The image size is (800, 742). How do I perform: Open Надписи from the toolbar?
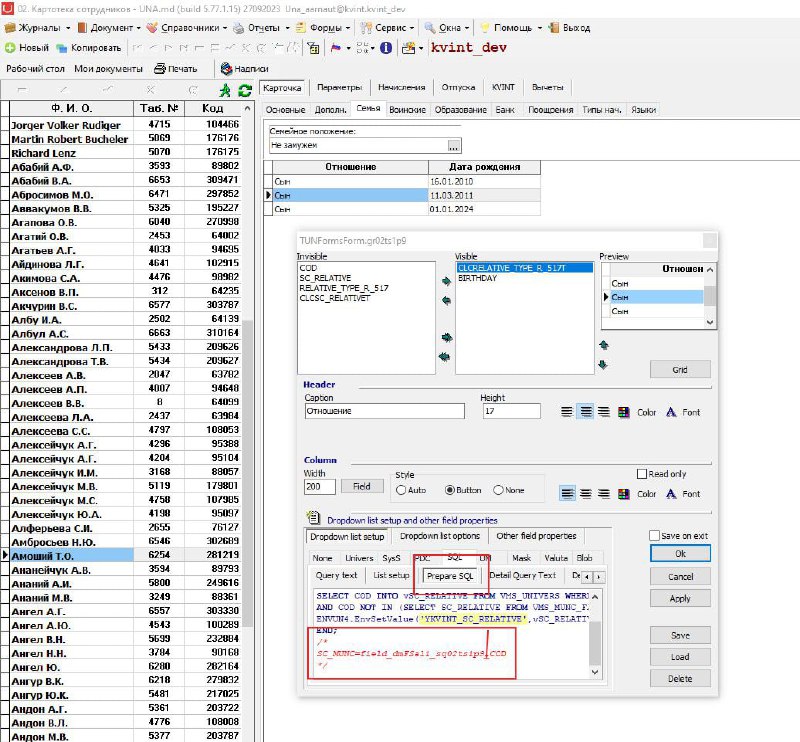pos(244,68)
